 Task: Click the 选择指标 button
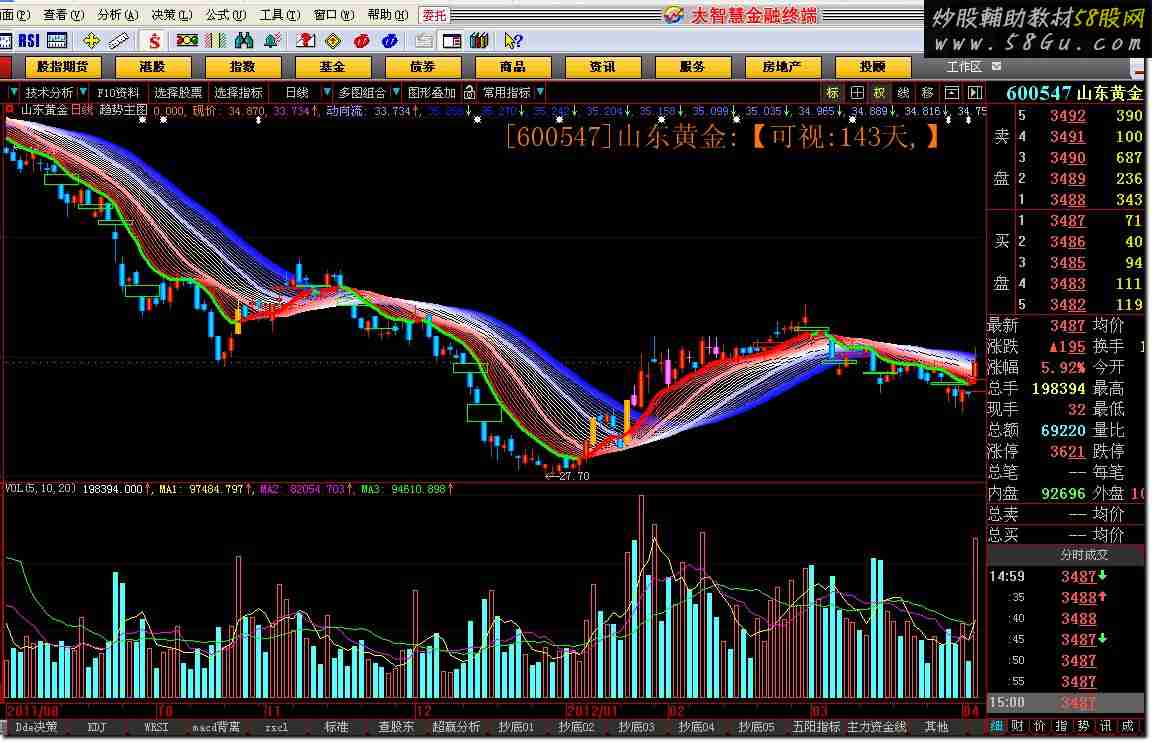click(238, 93)
